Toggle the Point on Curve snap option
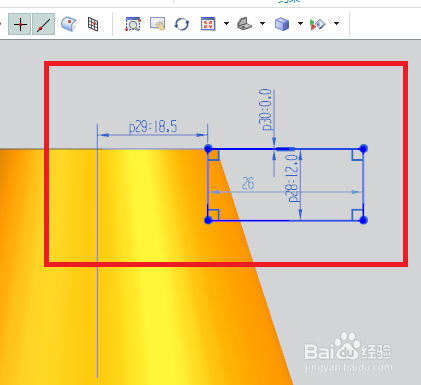The image size is (421, 385). pos(44,24)
